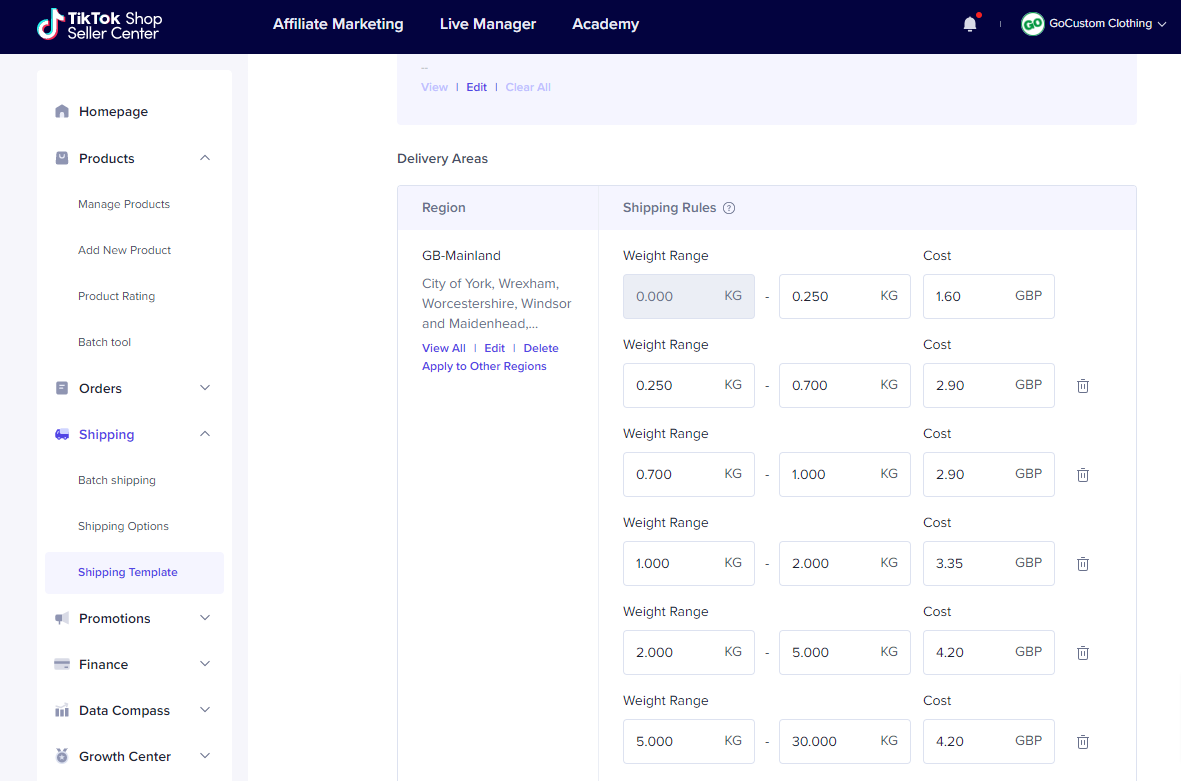
Task: Click the 3.35 GBP cost field
Action: coord(988,563)
